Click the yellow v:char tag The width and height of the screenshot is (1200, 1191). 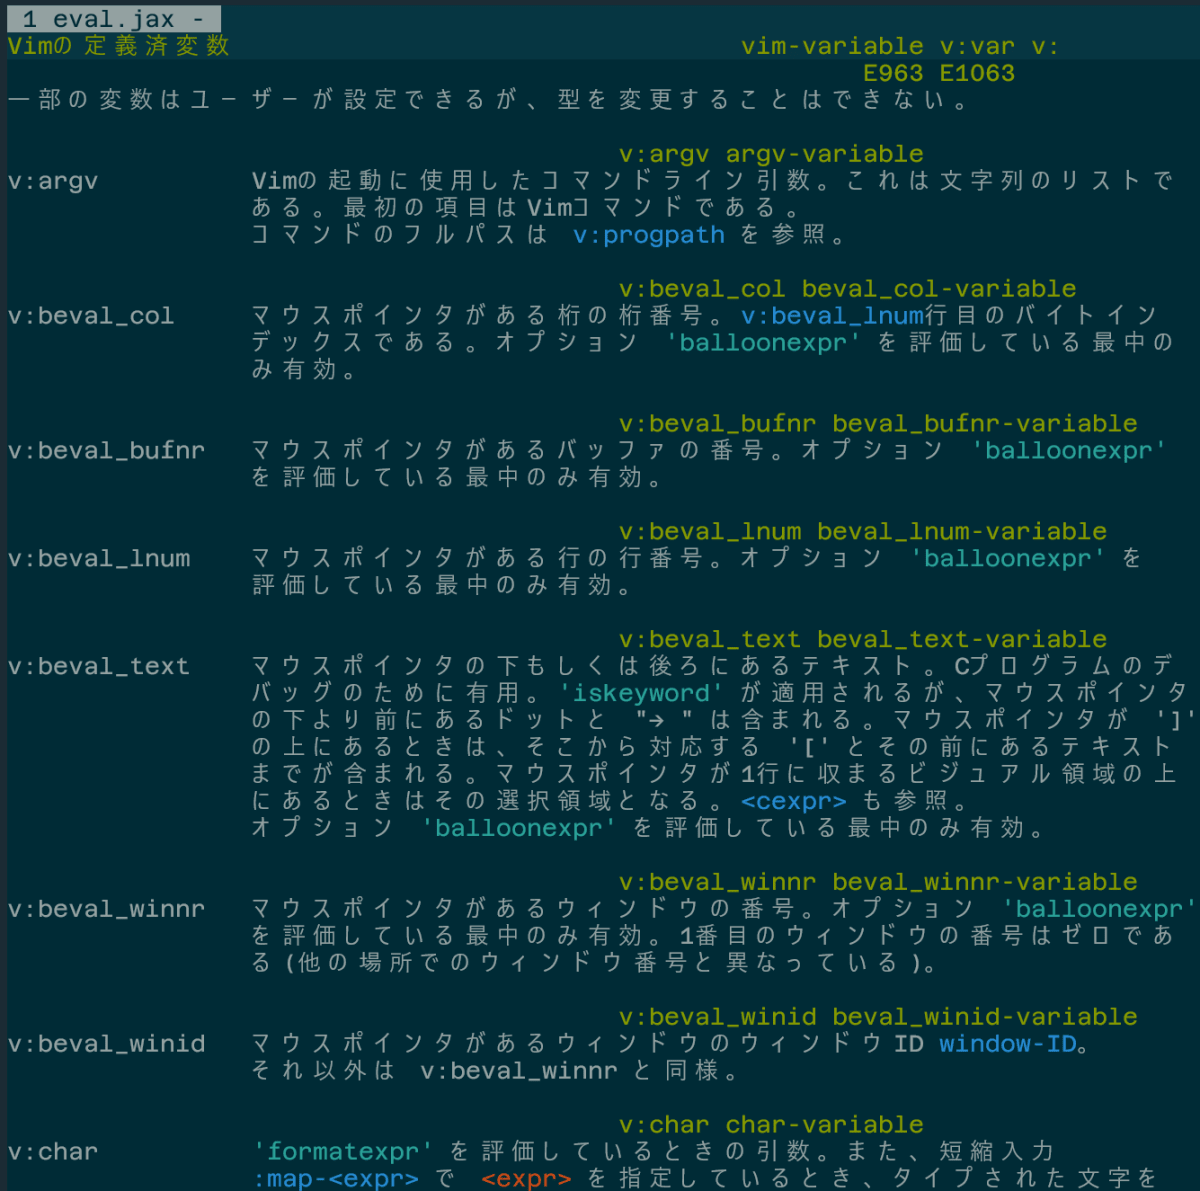click(664, 1125)
